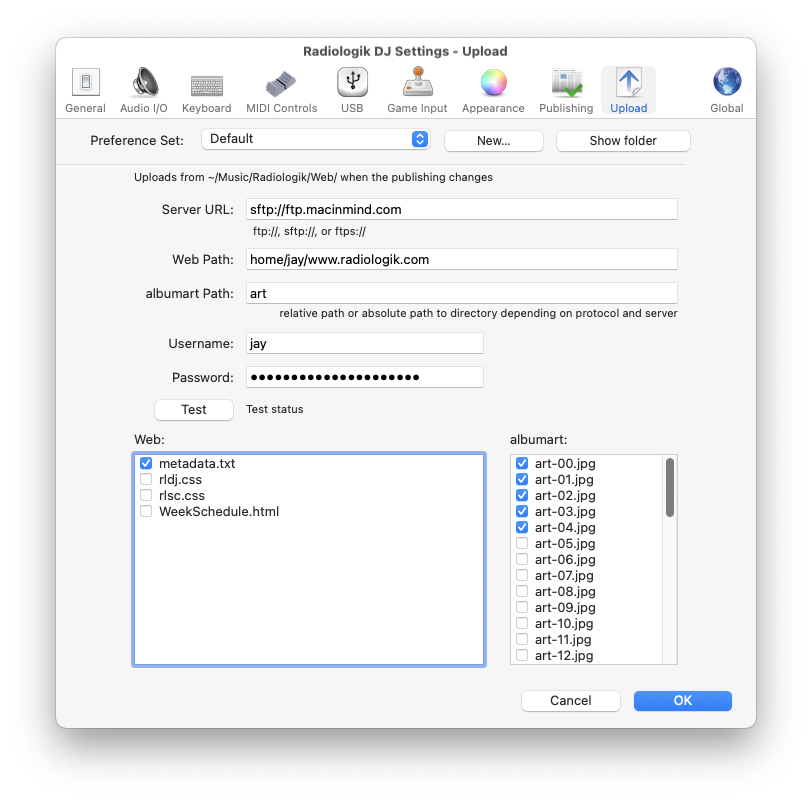Uncheck metadata.txt in the Web list
The height and width of the screenshot is (802, 812).
pos(145,463)
